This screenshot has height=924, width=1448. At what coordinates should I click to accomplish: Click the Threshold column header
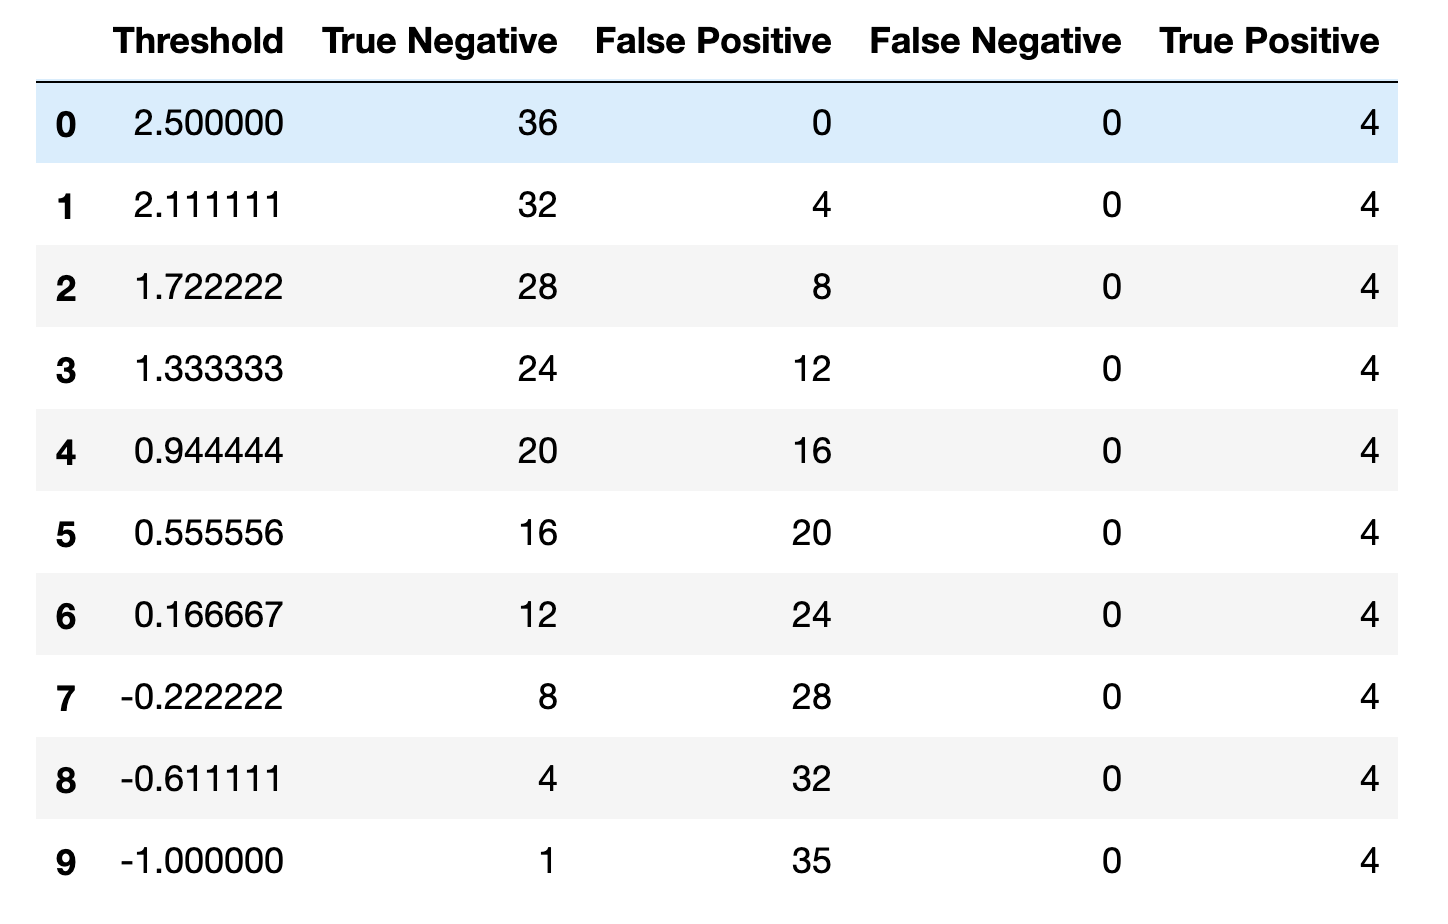pos(198,41)
